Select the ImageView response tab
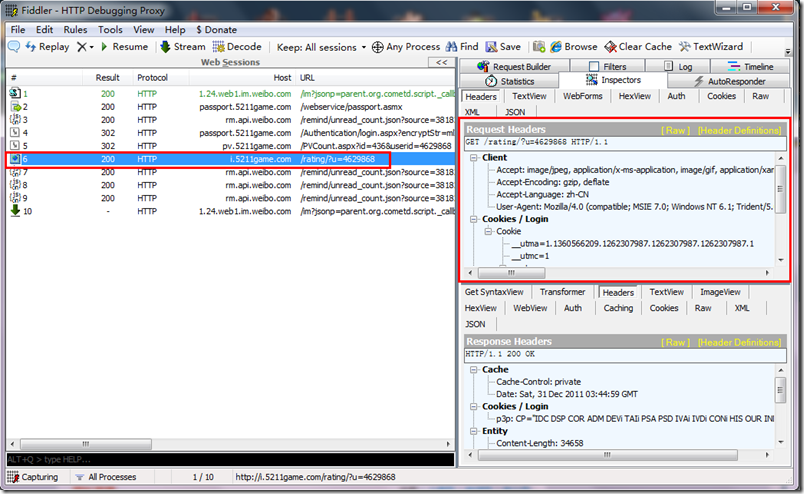This screenshot has height=494, width=804. click(x=720, y=292)
